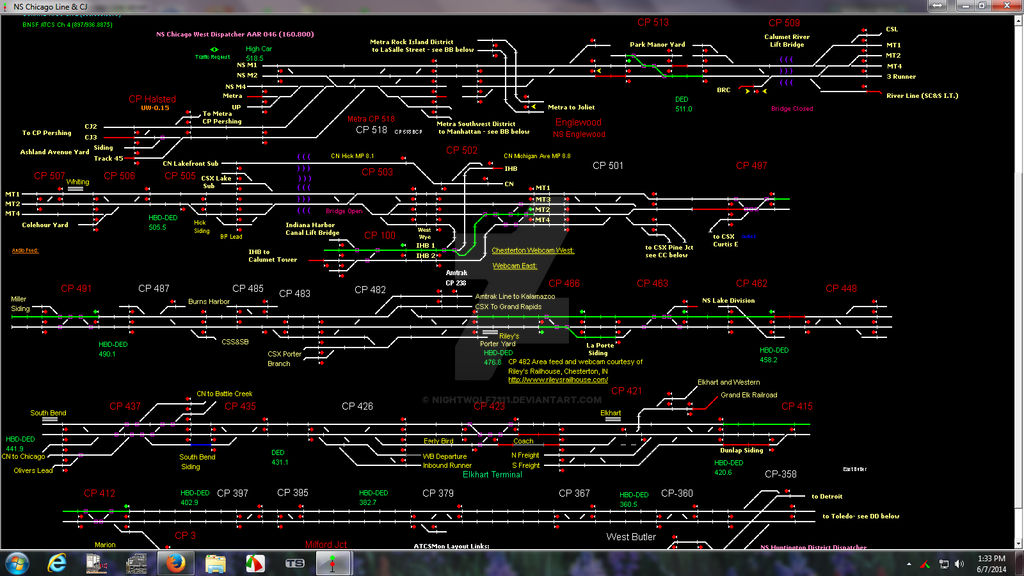Click the CP 502 label
Viewport: 1024px width, 576px height.
tap(462, 150)
